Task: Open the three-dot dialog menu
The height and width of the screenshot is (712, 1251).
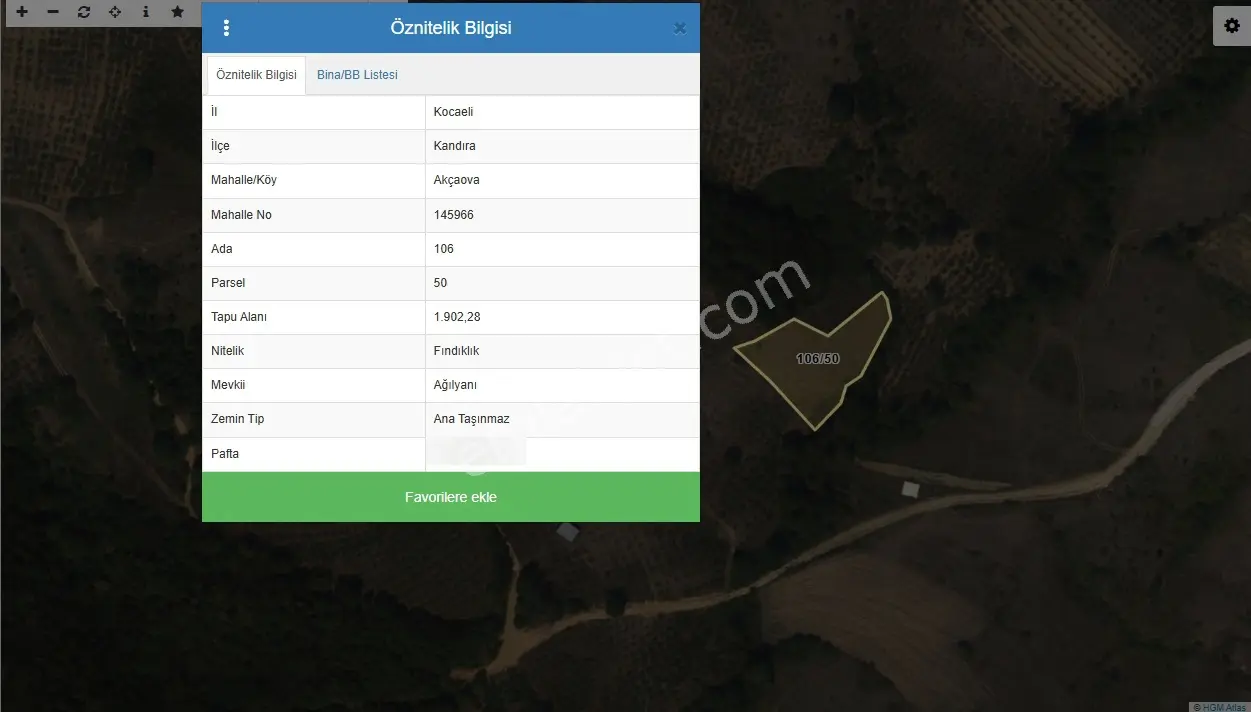Action: coord(226,28)
